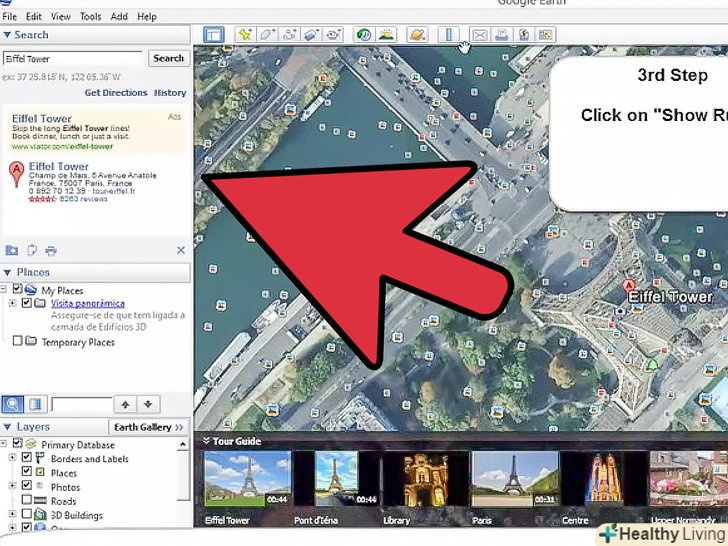Image resolution: width=728 pixels, height=546 pixels.
Task: Click the magnifier search icon in Places panel
Action: [x=13, y=404]
